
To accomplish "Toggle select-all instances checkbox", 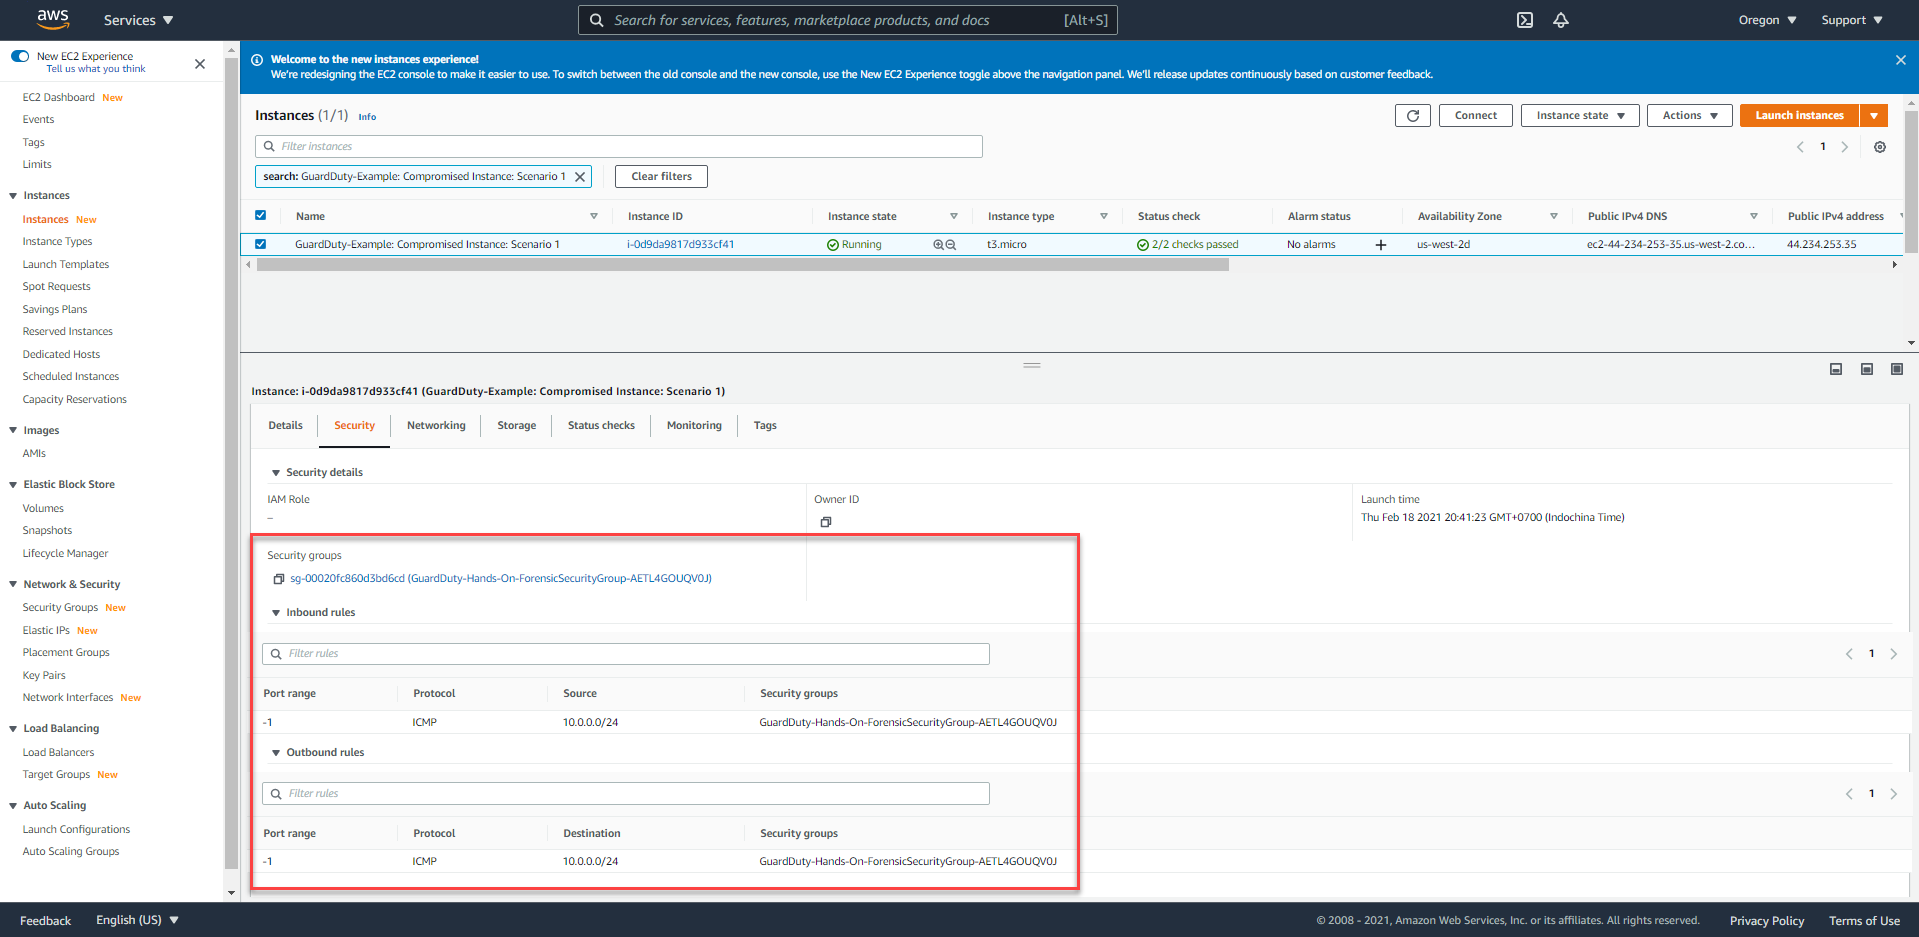I will 261,216.
